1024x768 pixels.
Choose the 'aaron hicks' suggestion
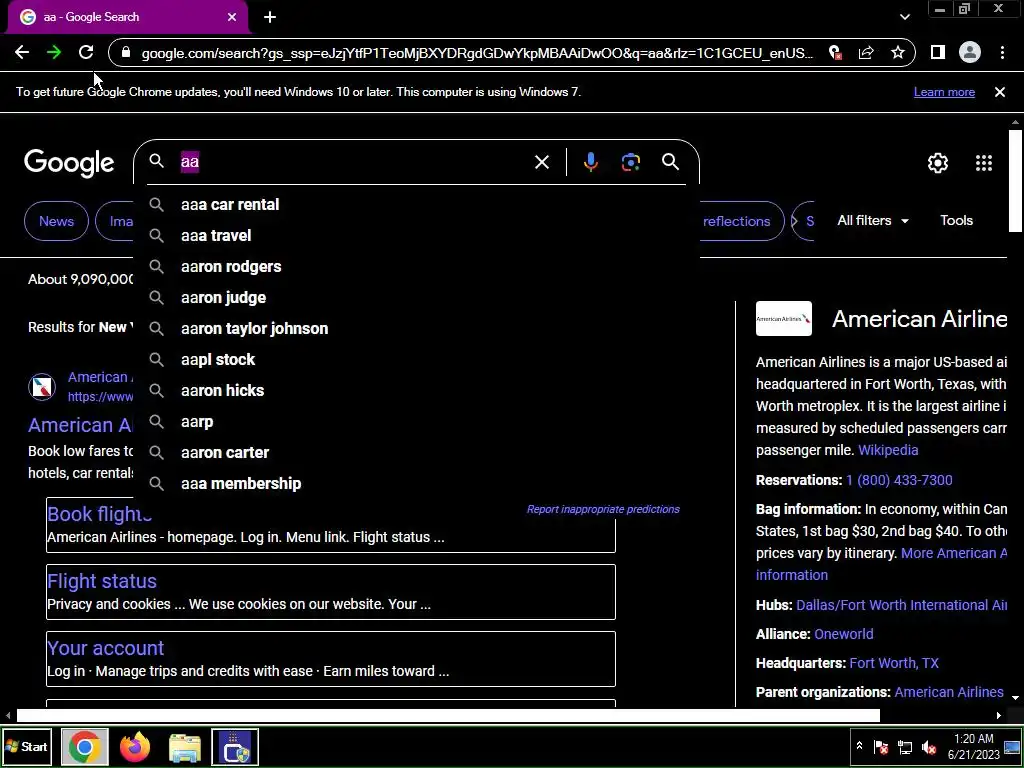coord(417,391)
